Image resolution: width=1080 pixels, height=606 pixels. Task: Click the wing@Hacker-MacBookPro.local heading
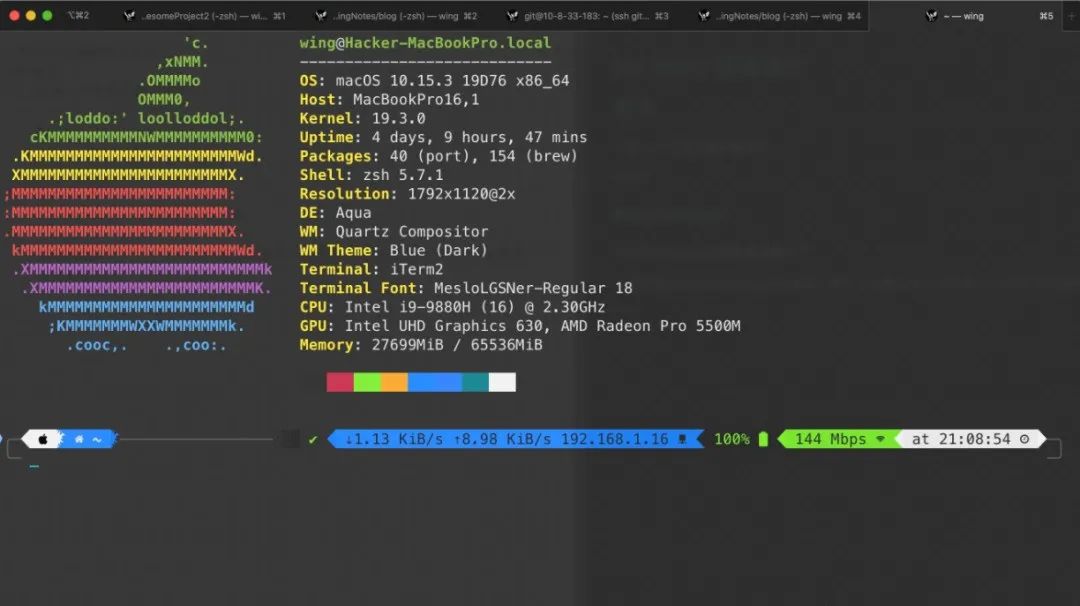tap(425, 43)
